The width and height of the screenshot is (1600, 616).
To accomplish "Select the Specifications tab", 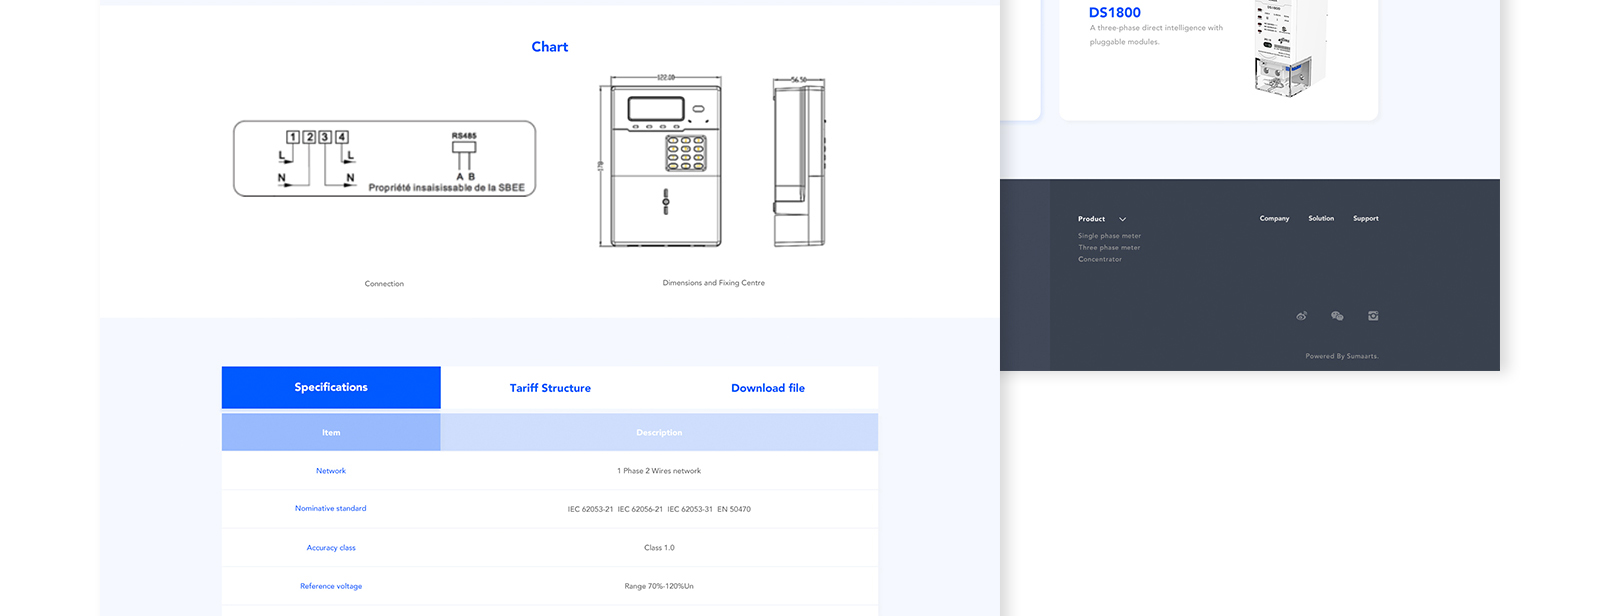I will point(331,388).
